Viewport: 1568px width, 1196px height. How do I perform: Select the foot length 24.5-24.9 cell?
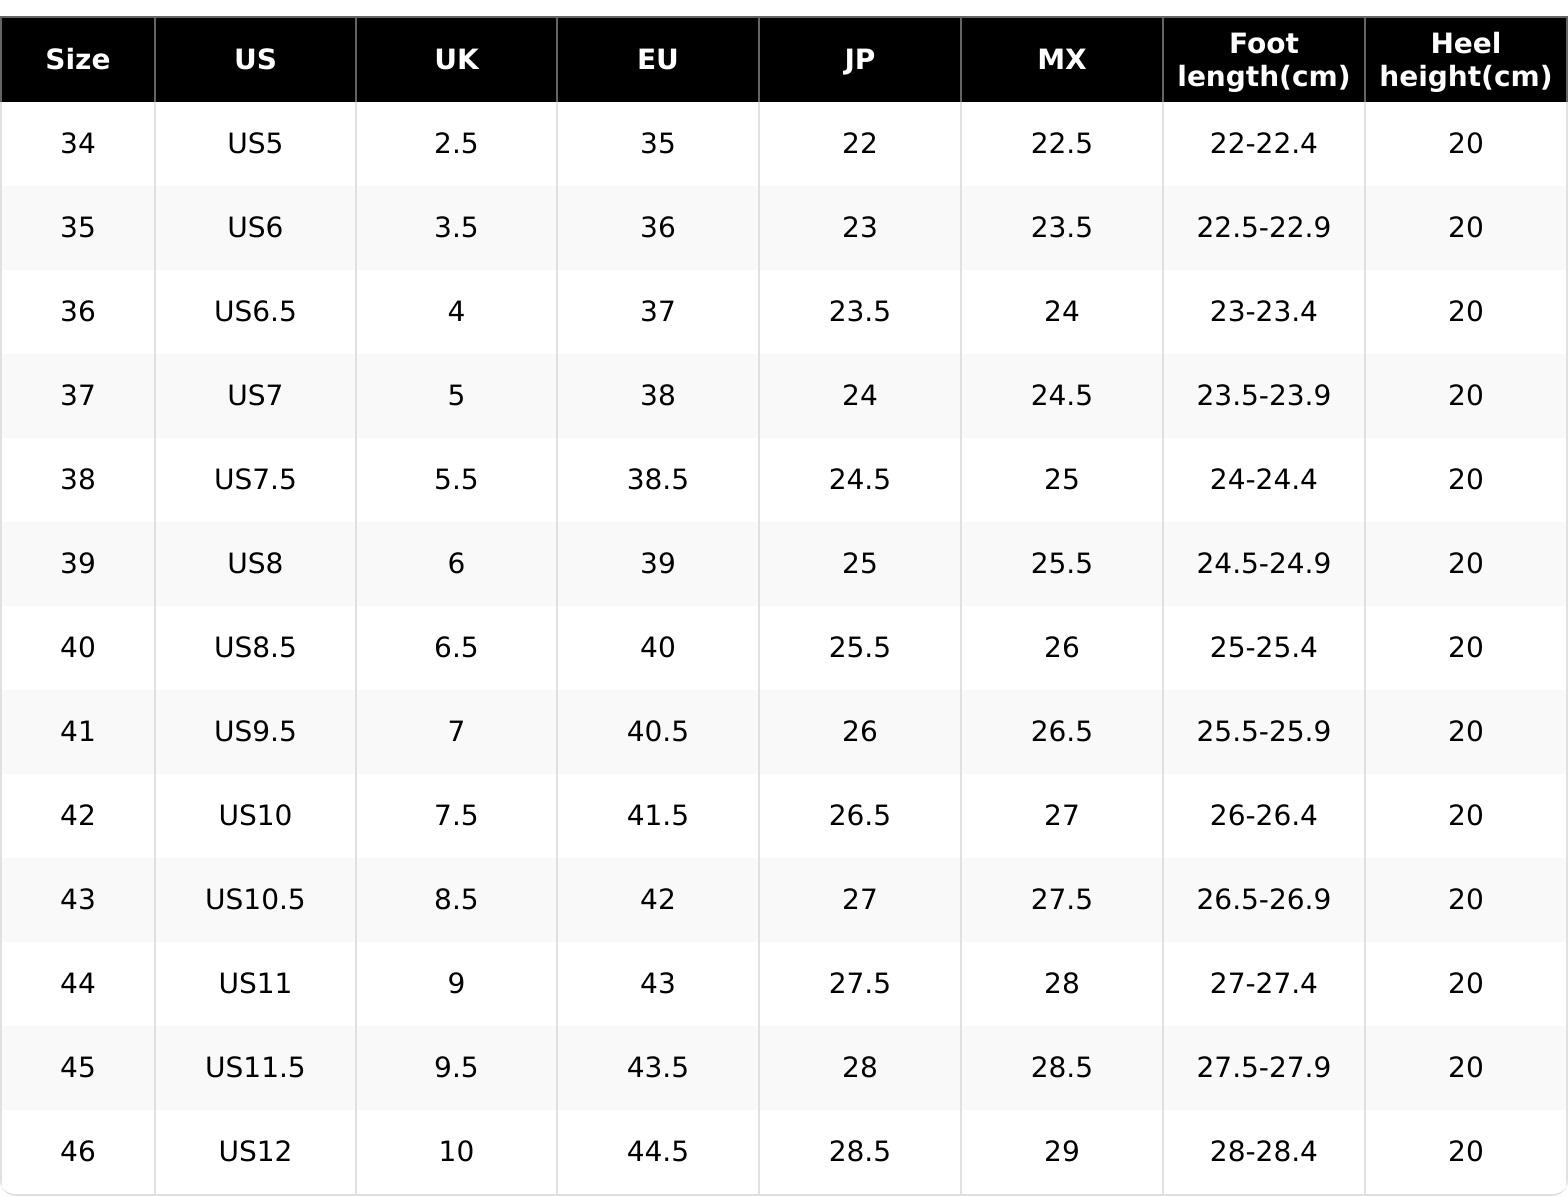click(x=1263, y=564)
